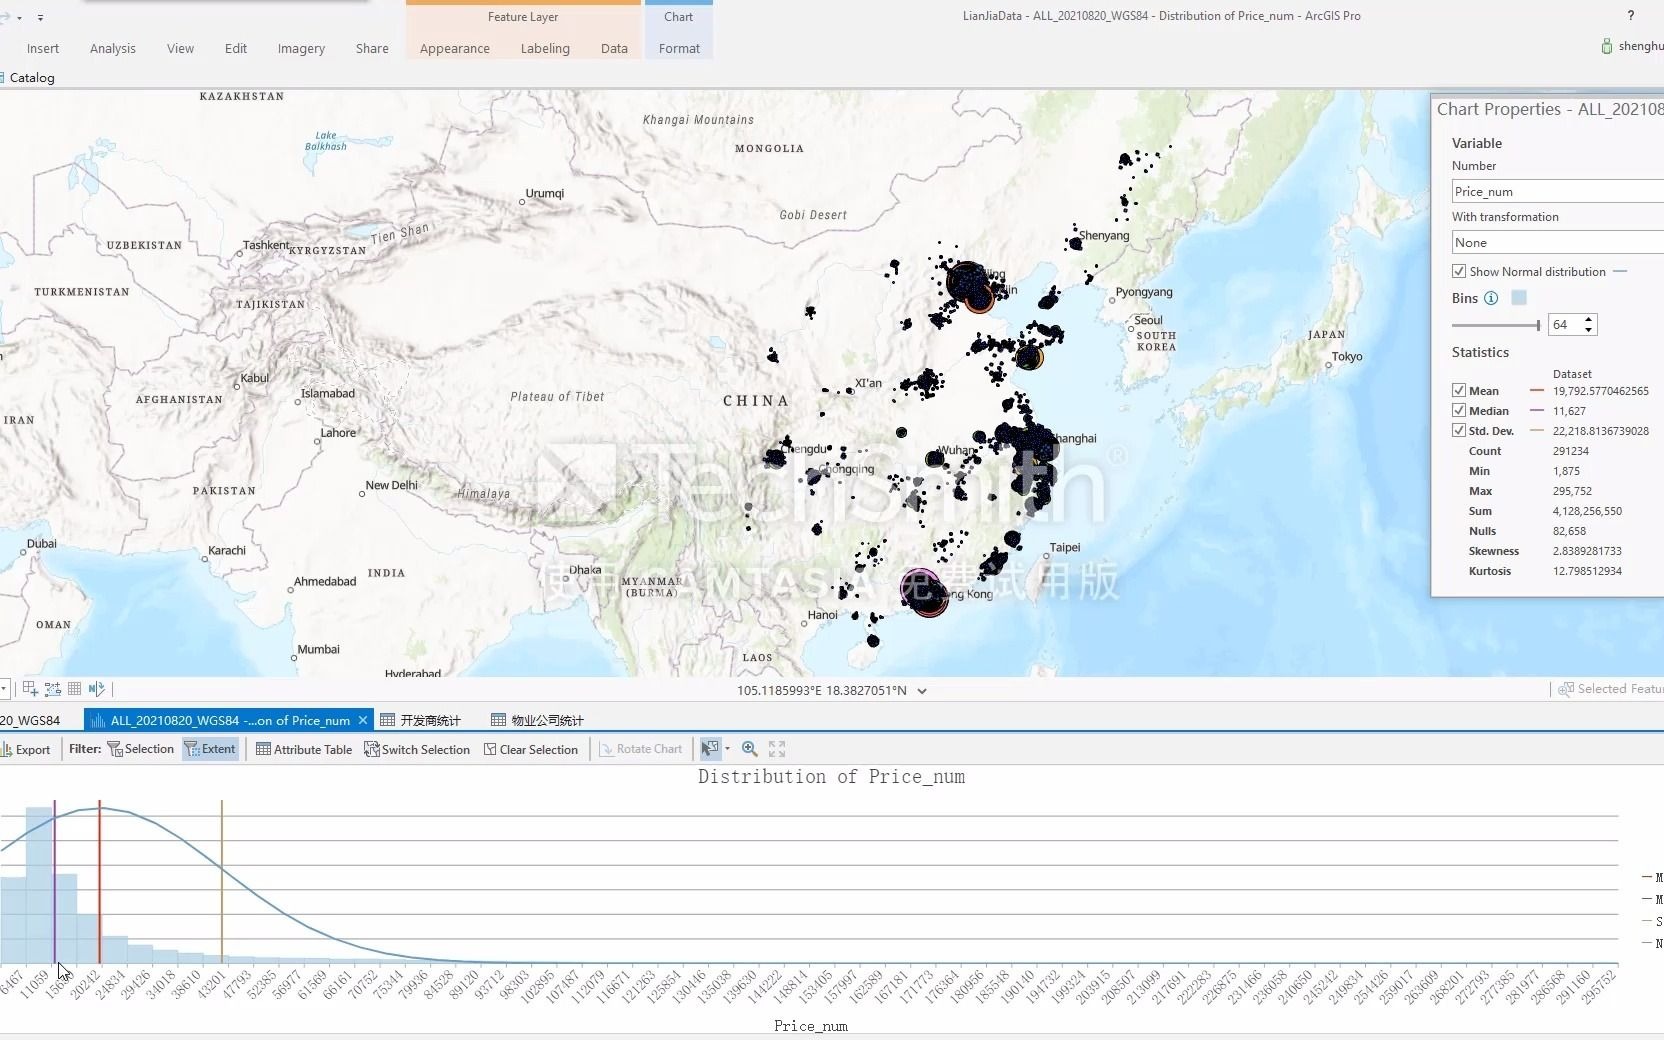Click the Clear Selection tool

point(530,749)
